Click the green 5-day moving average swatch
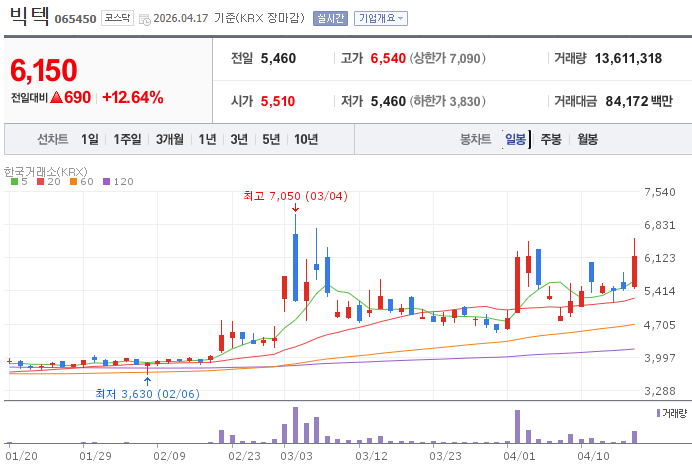 [15, 181]
